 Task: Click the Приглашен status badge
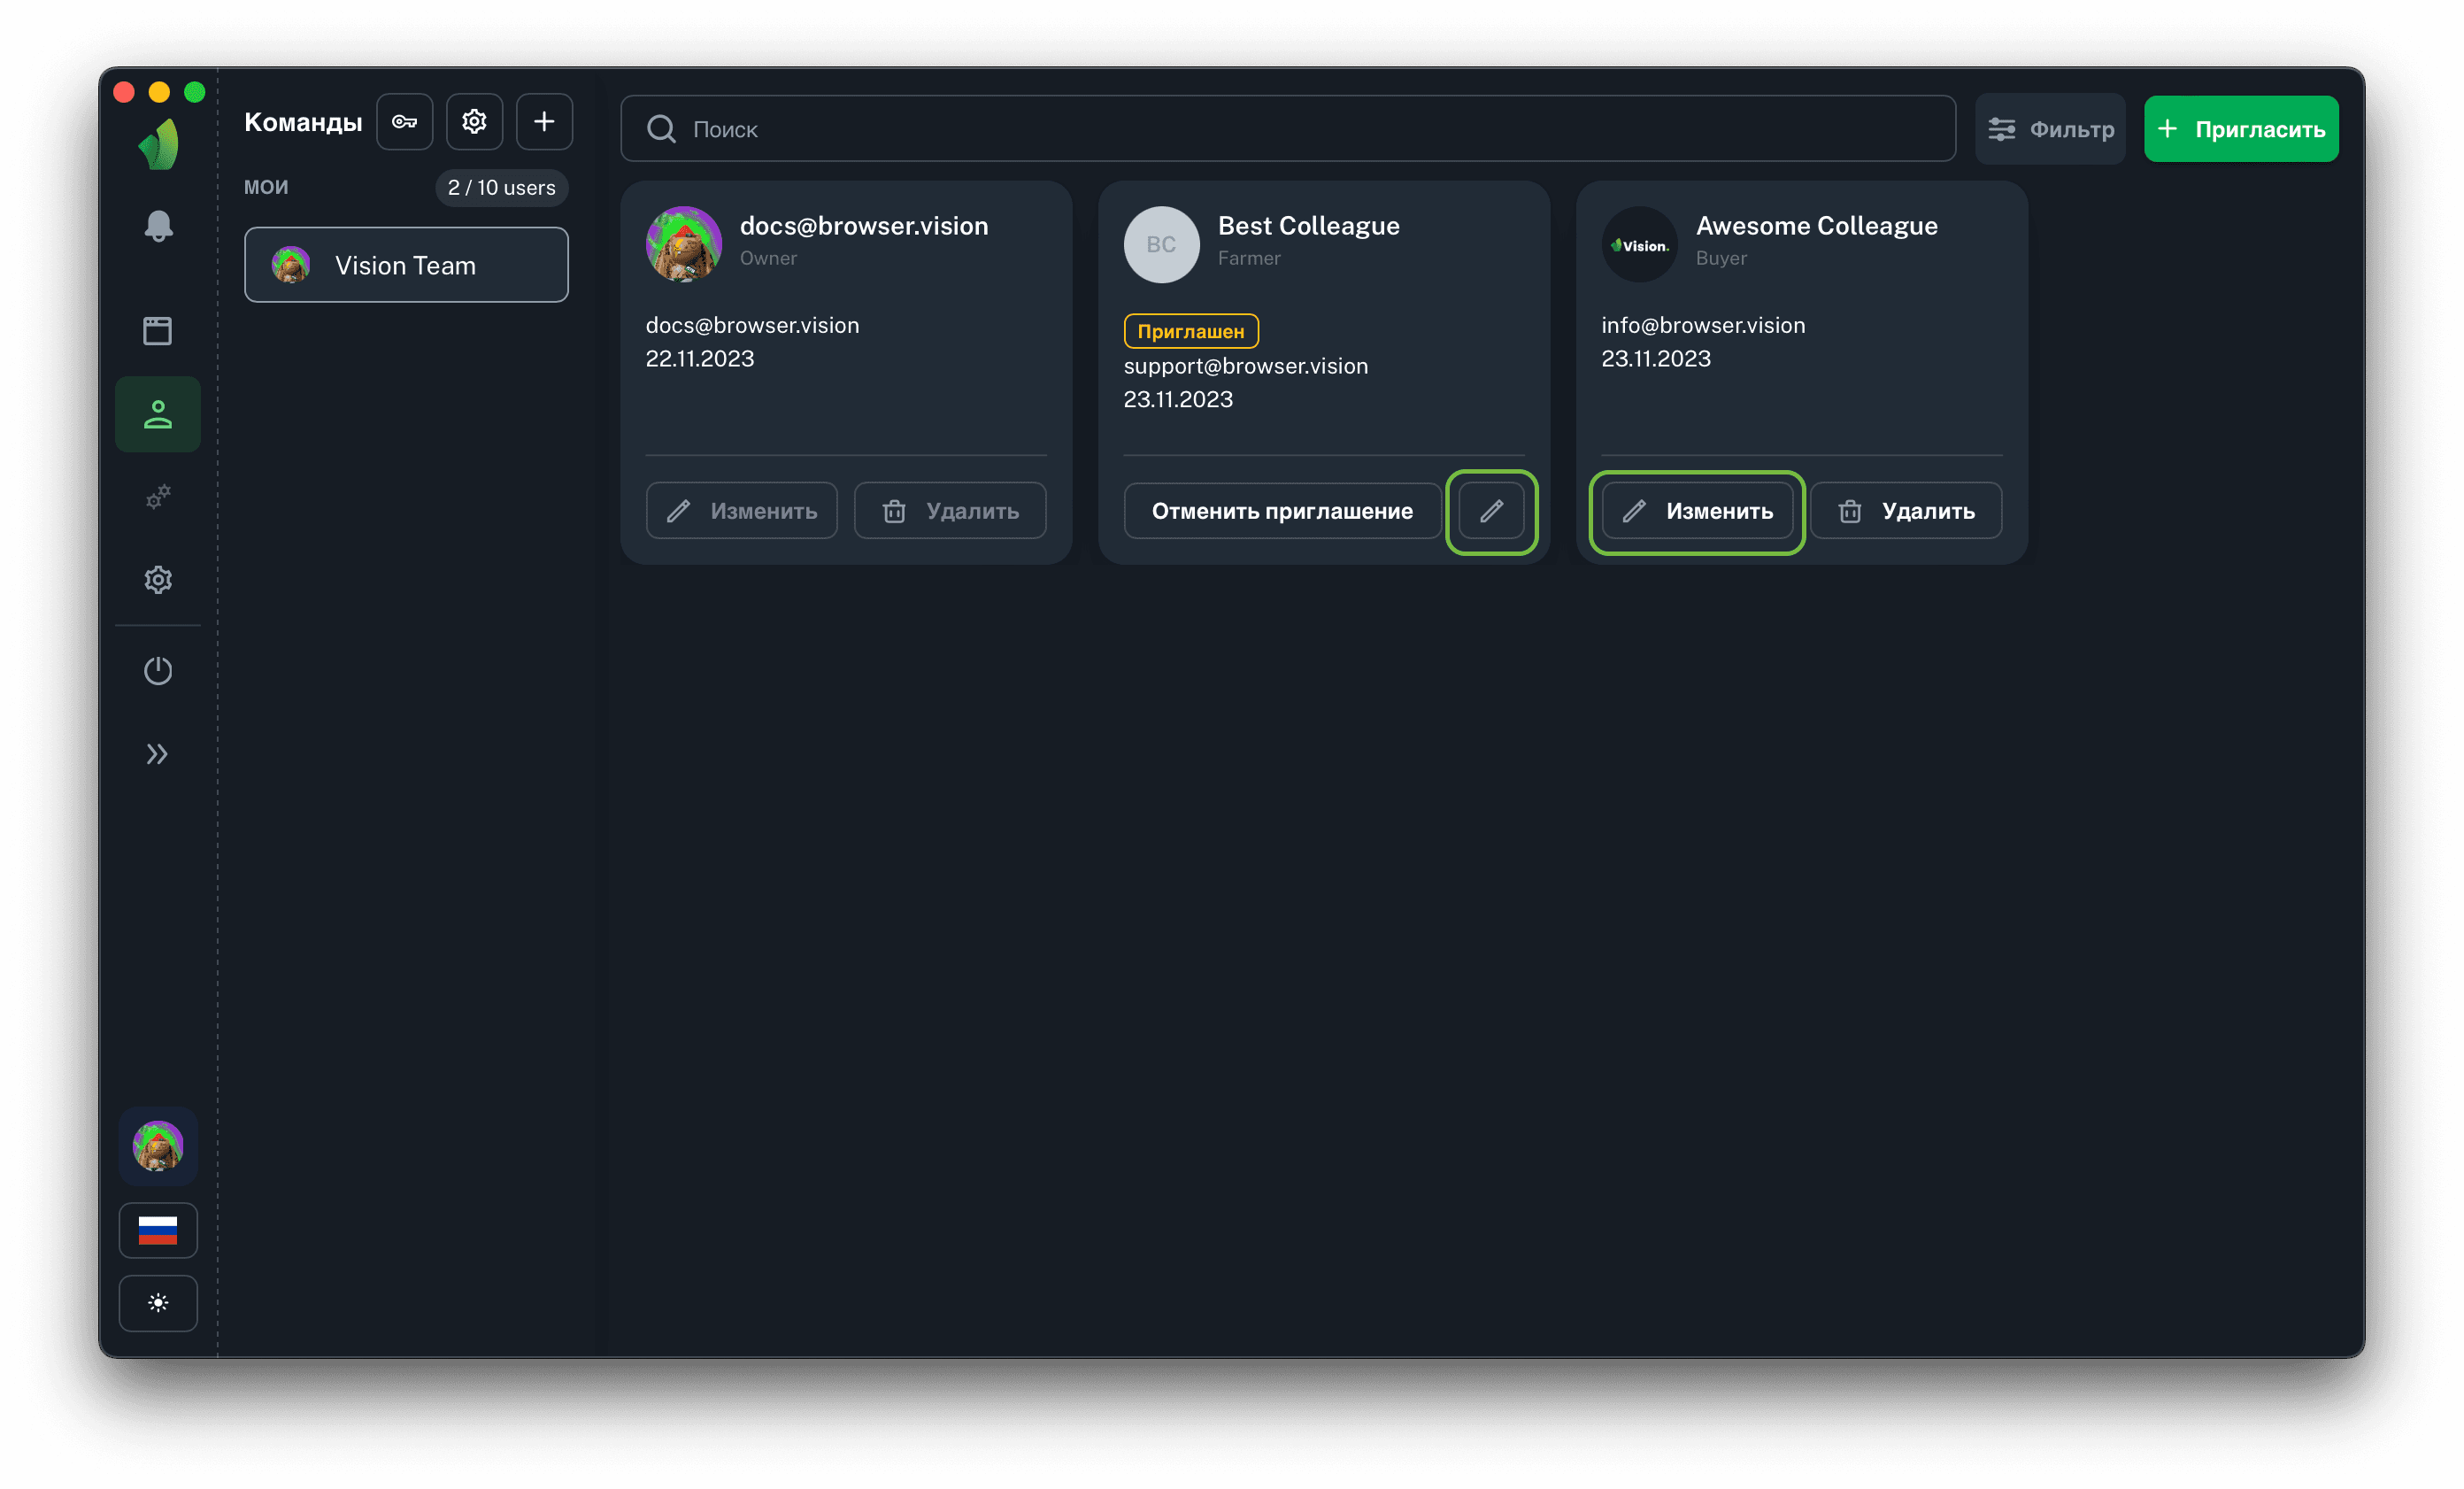coord(1191,331)
